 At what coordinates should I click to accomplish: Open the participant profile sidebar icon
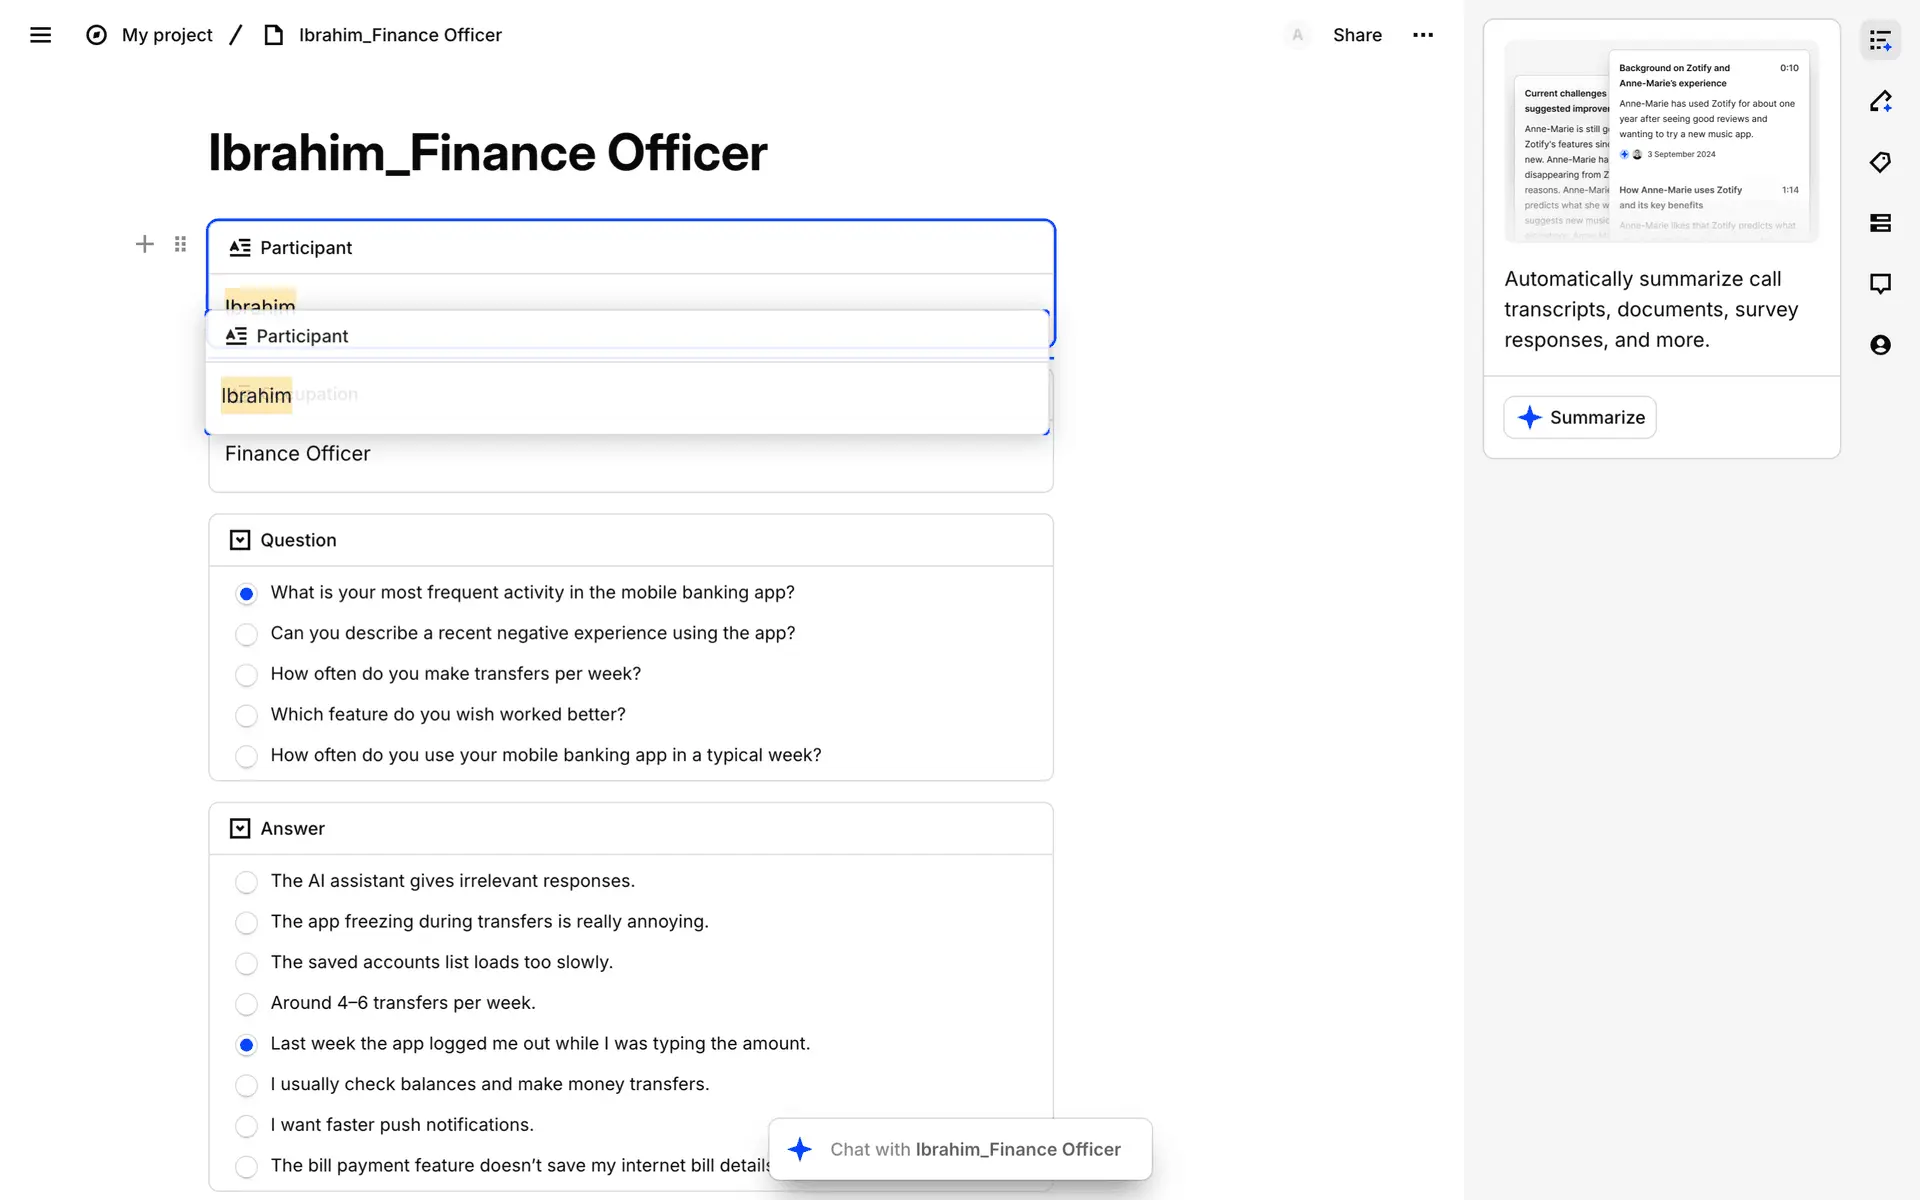pos(1880,345)
